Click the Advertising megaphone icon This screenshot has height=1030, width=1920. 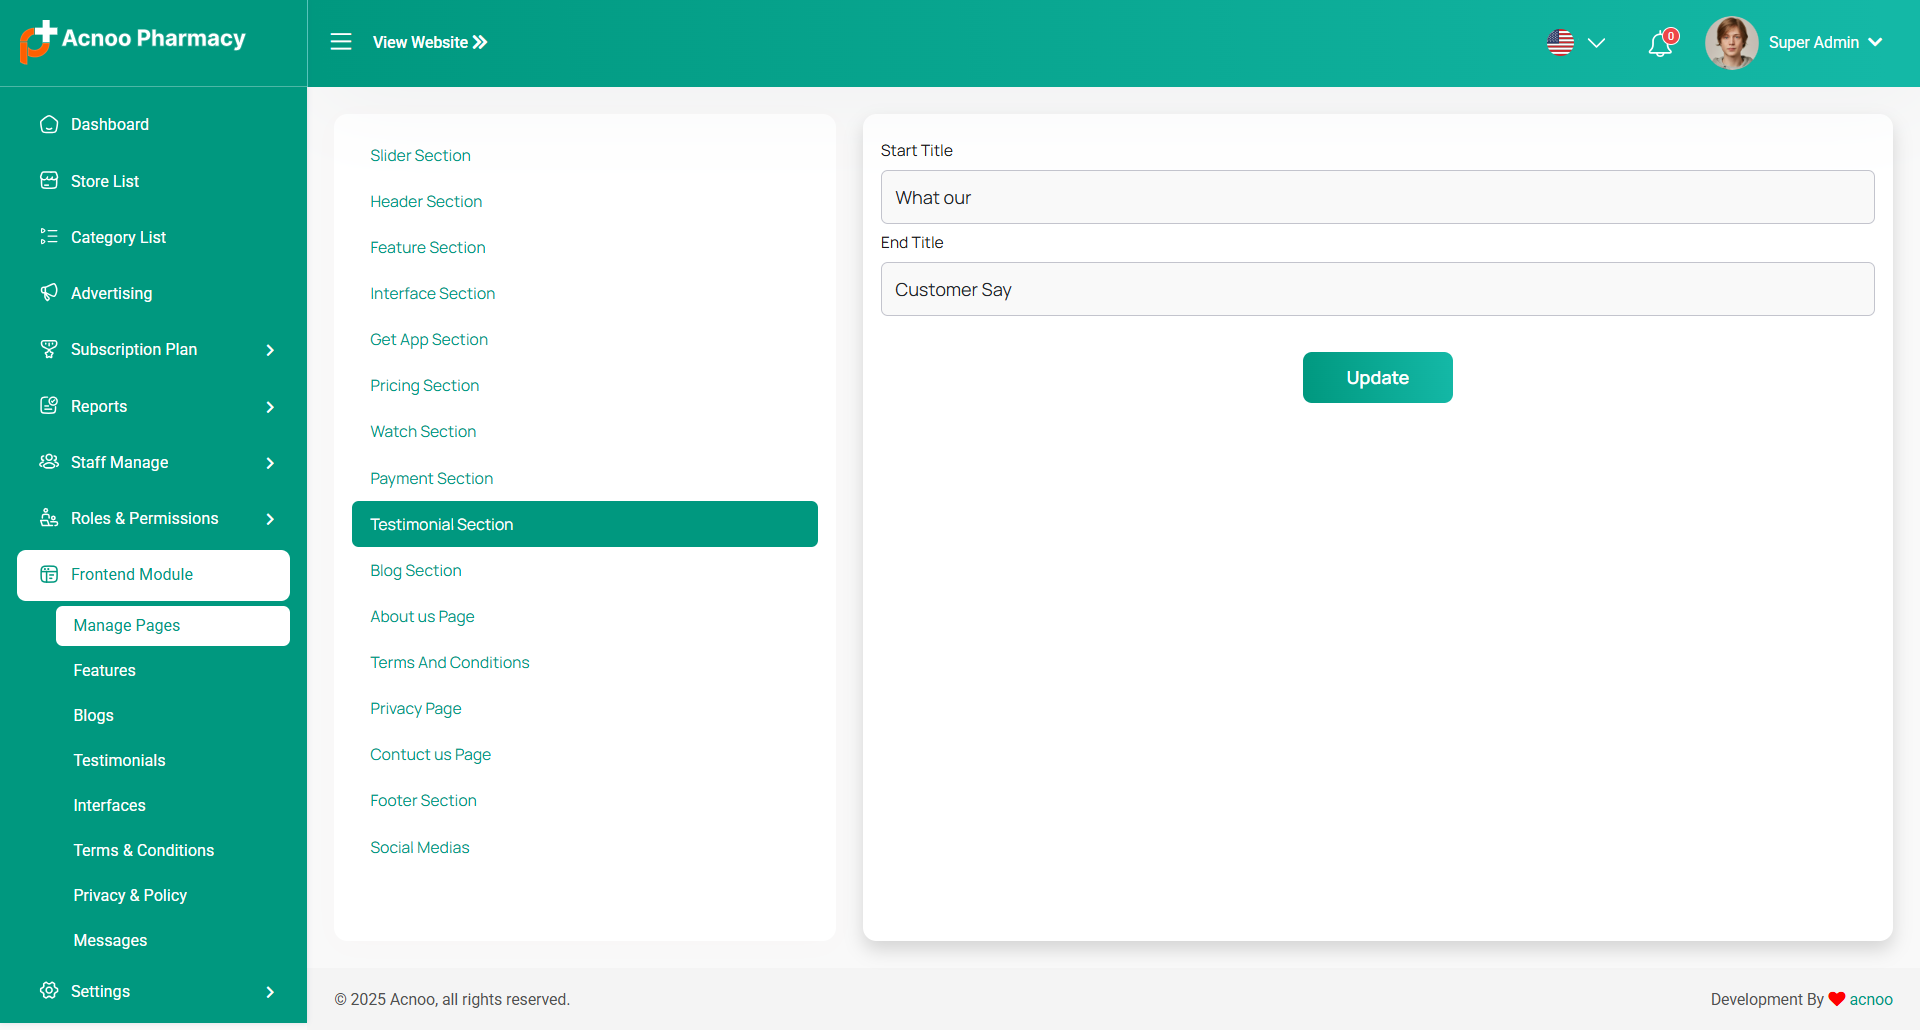click(x=49, y=293)
